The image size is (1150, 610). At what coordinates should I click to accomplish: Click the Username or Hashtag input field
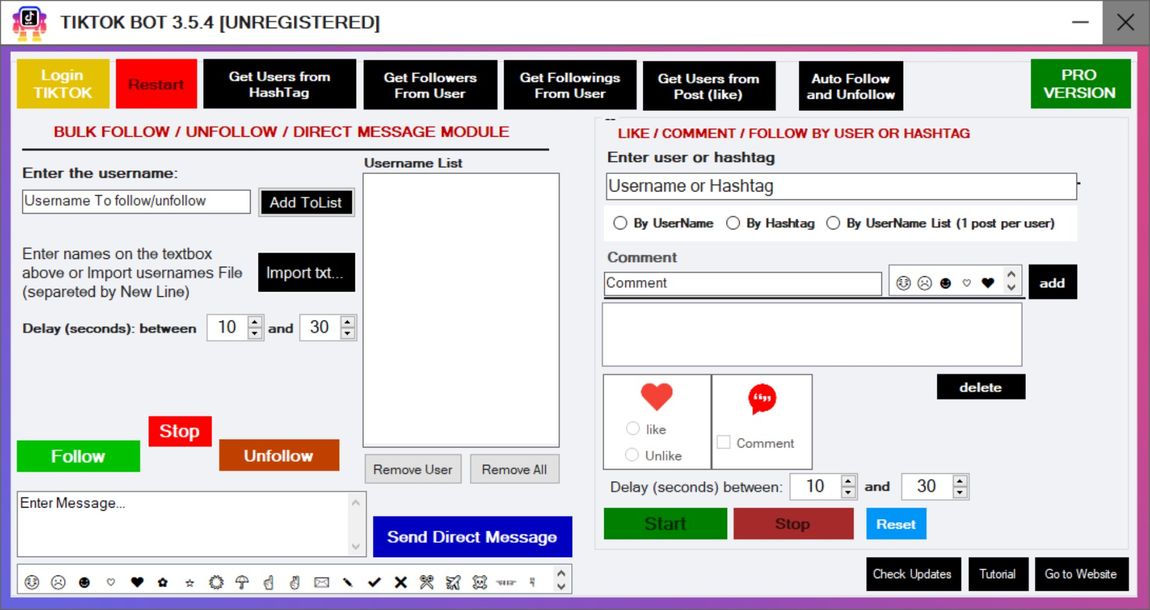(840, 186)
